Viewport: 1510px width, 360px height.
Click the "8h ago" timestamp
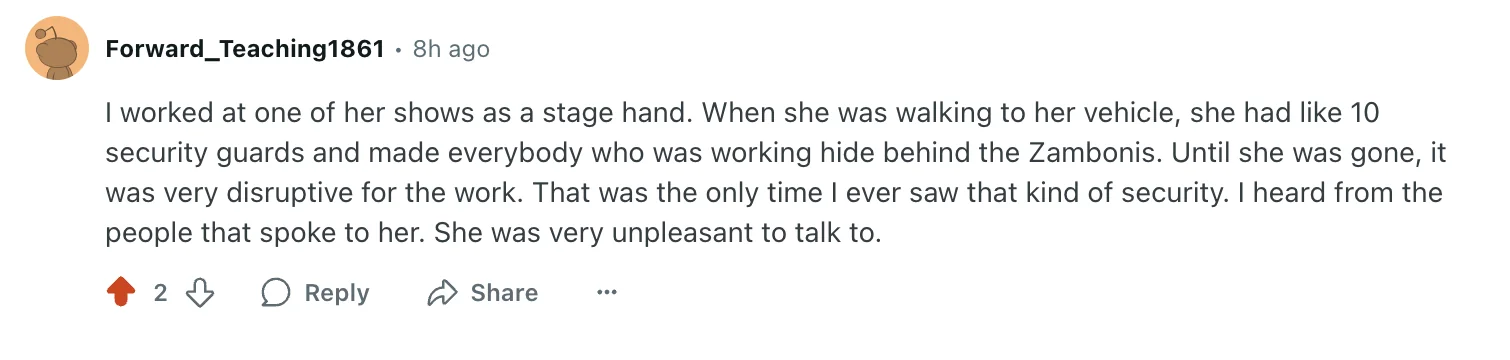tap(451, 48)
